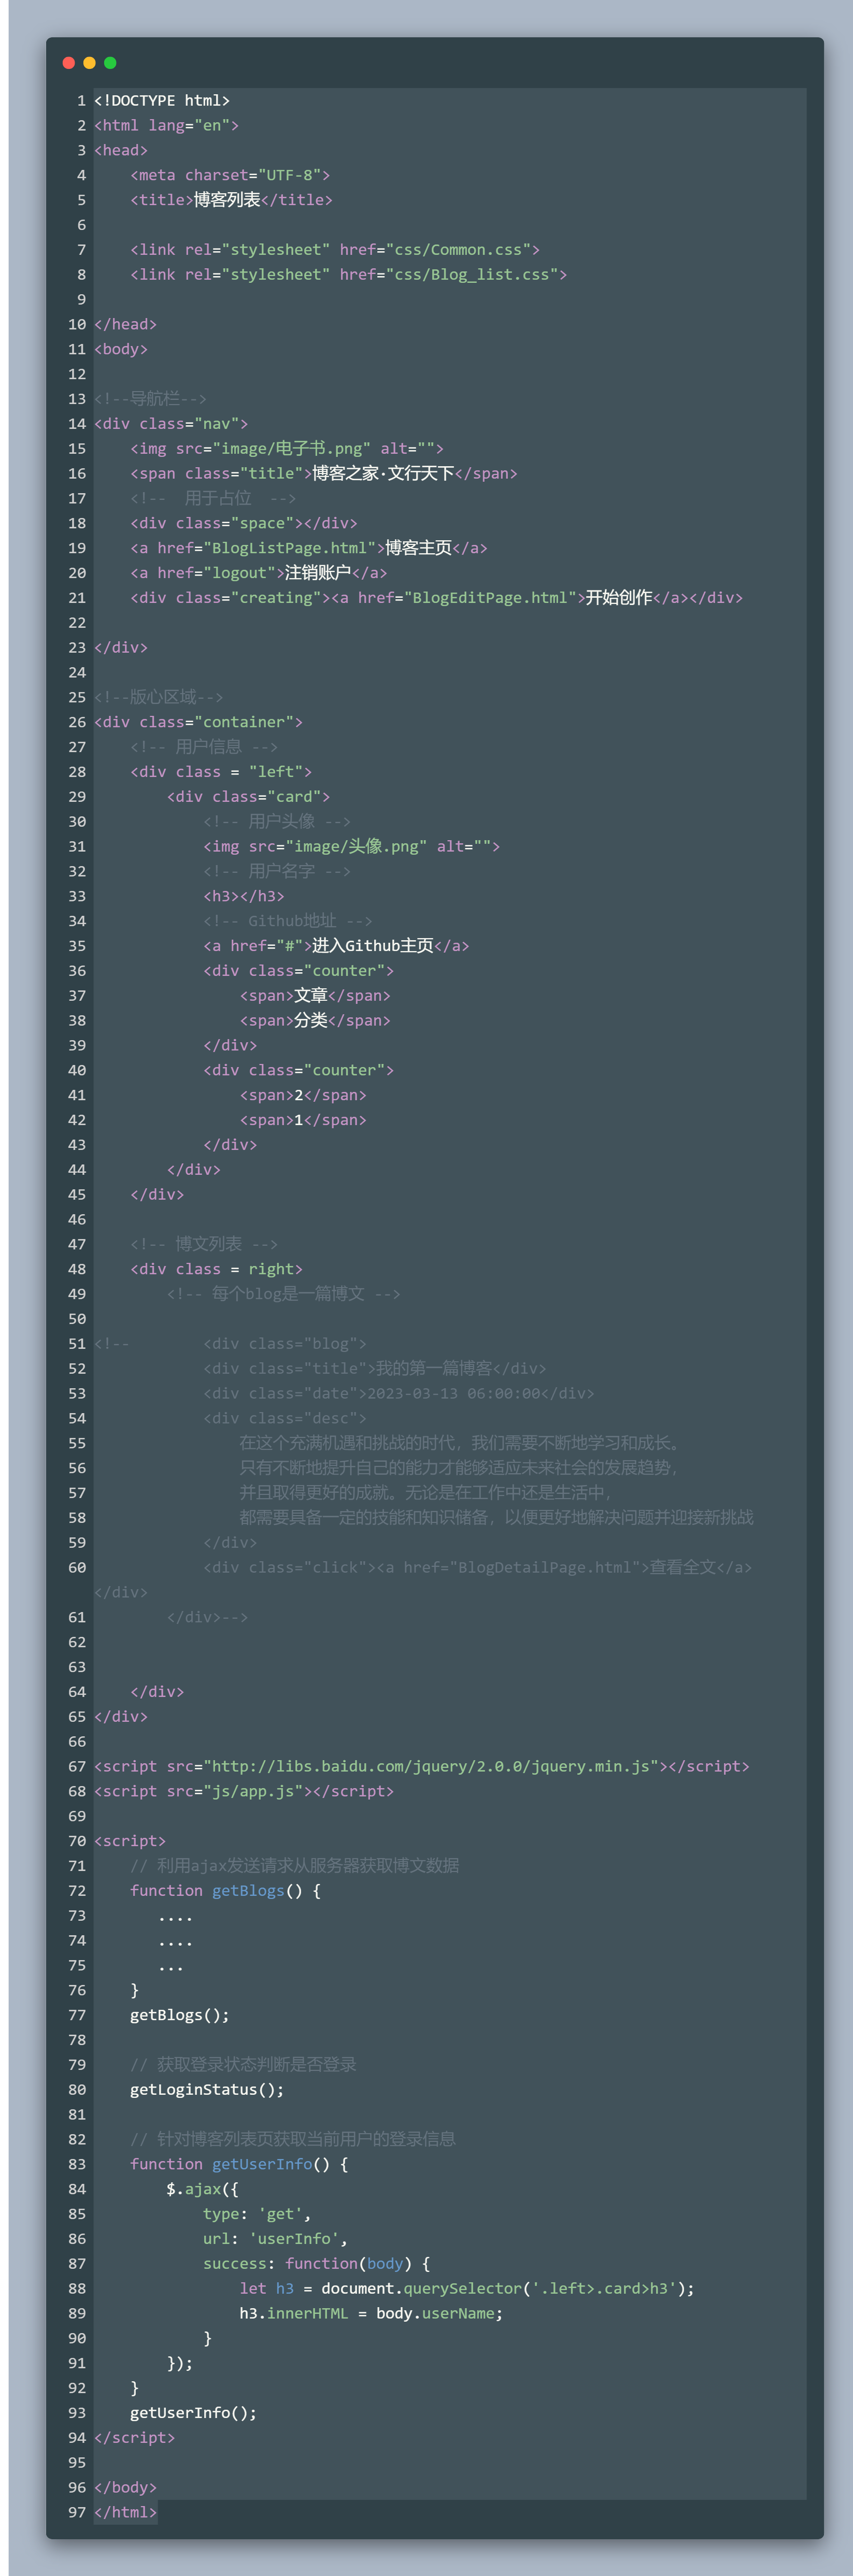This screenshot has width=853, height=2576.
Task: Click the getUserInfo(); call line
Action: 193,2414
